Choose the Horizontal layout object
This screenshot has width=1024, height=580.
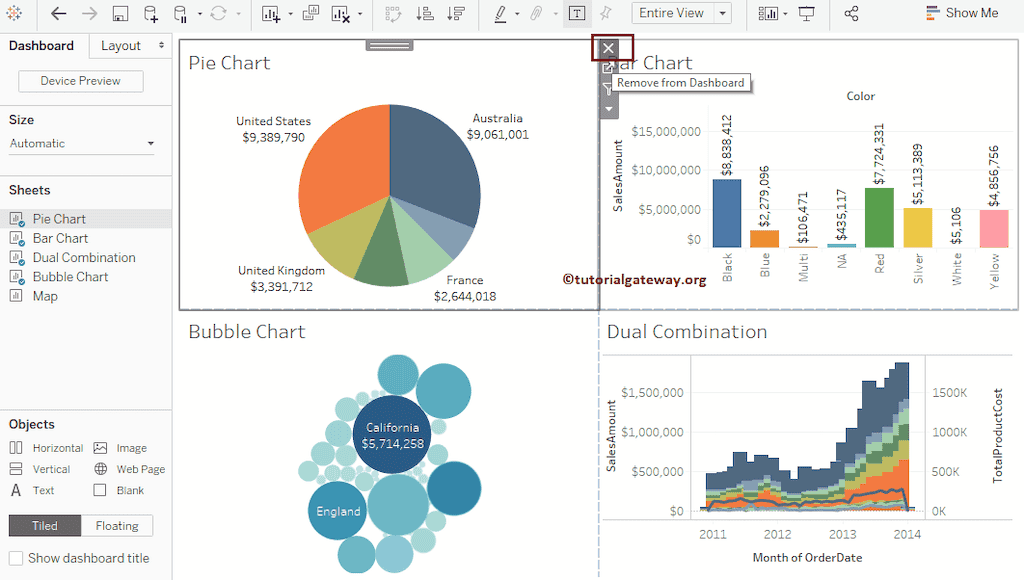pos(46,448)
